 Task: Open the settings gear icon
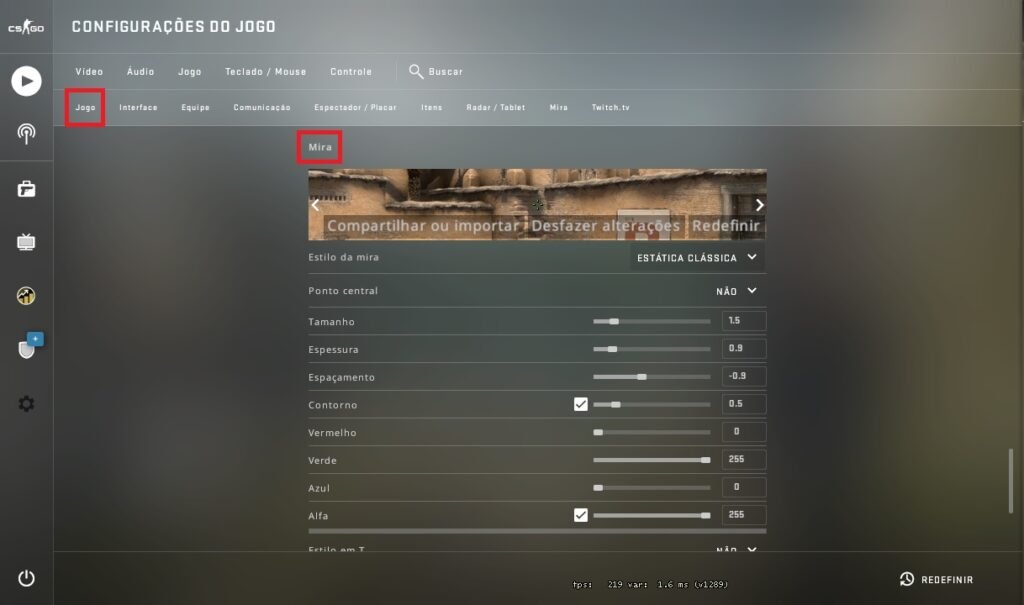click(x=26, y=404)
